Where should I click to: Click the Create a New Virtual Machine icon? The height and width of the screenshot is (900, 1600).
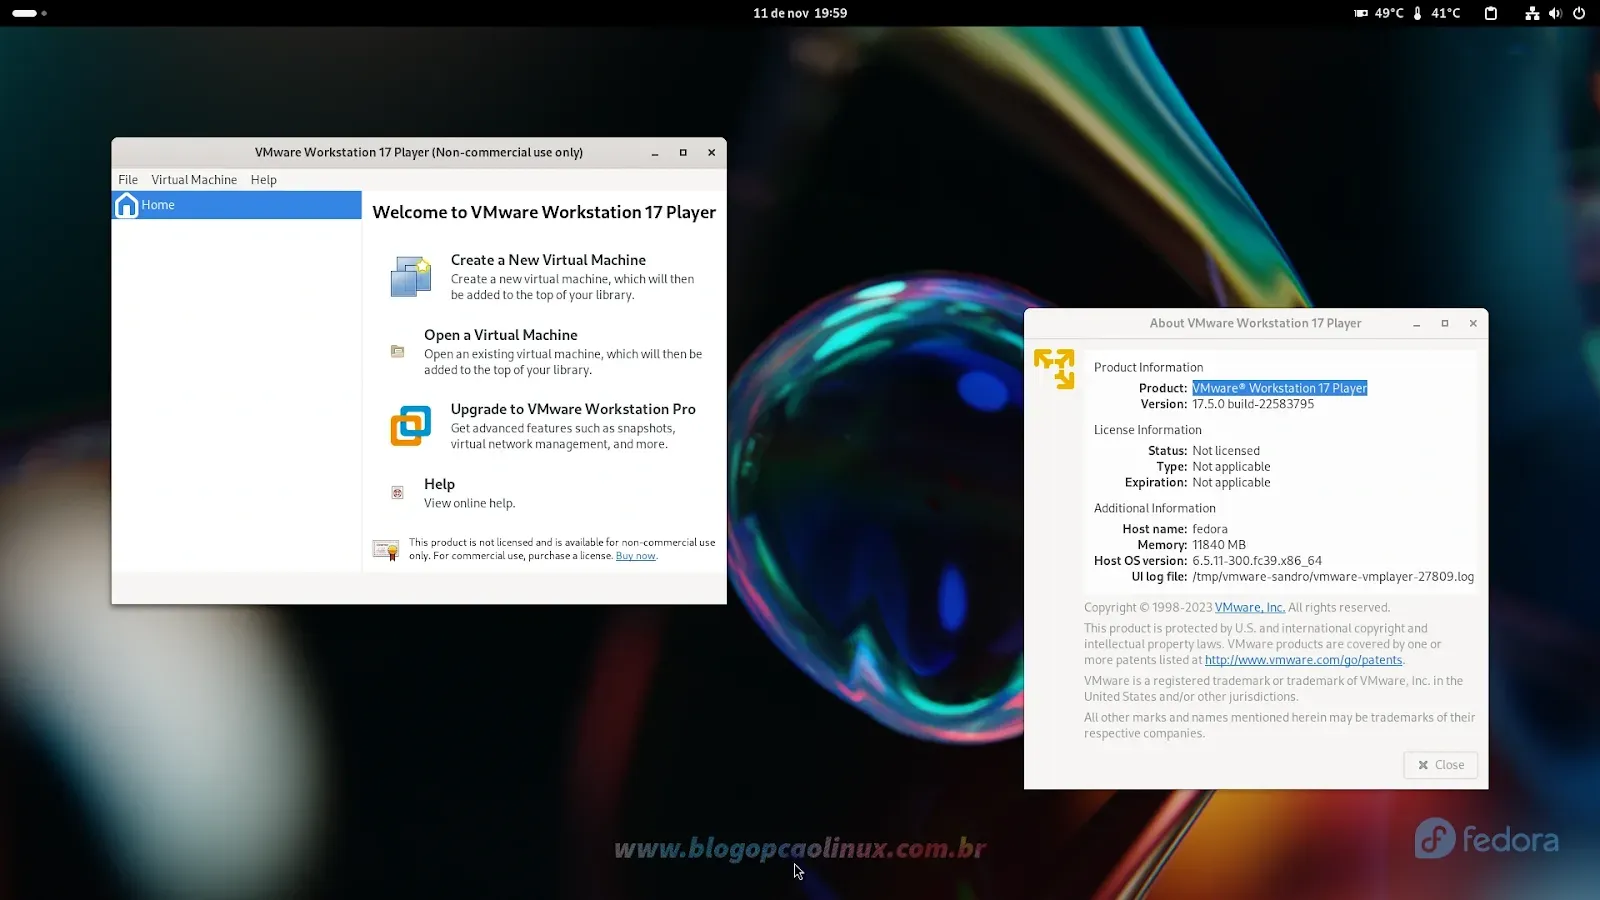point(410,277)
